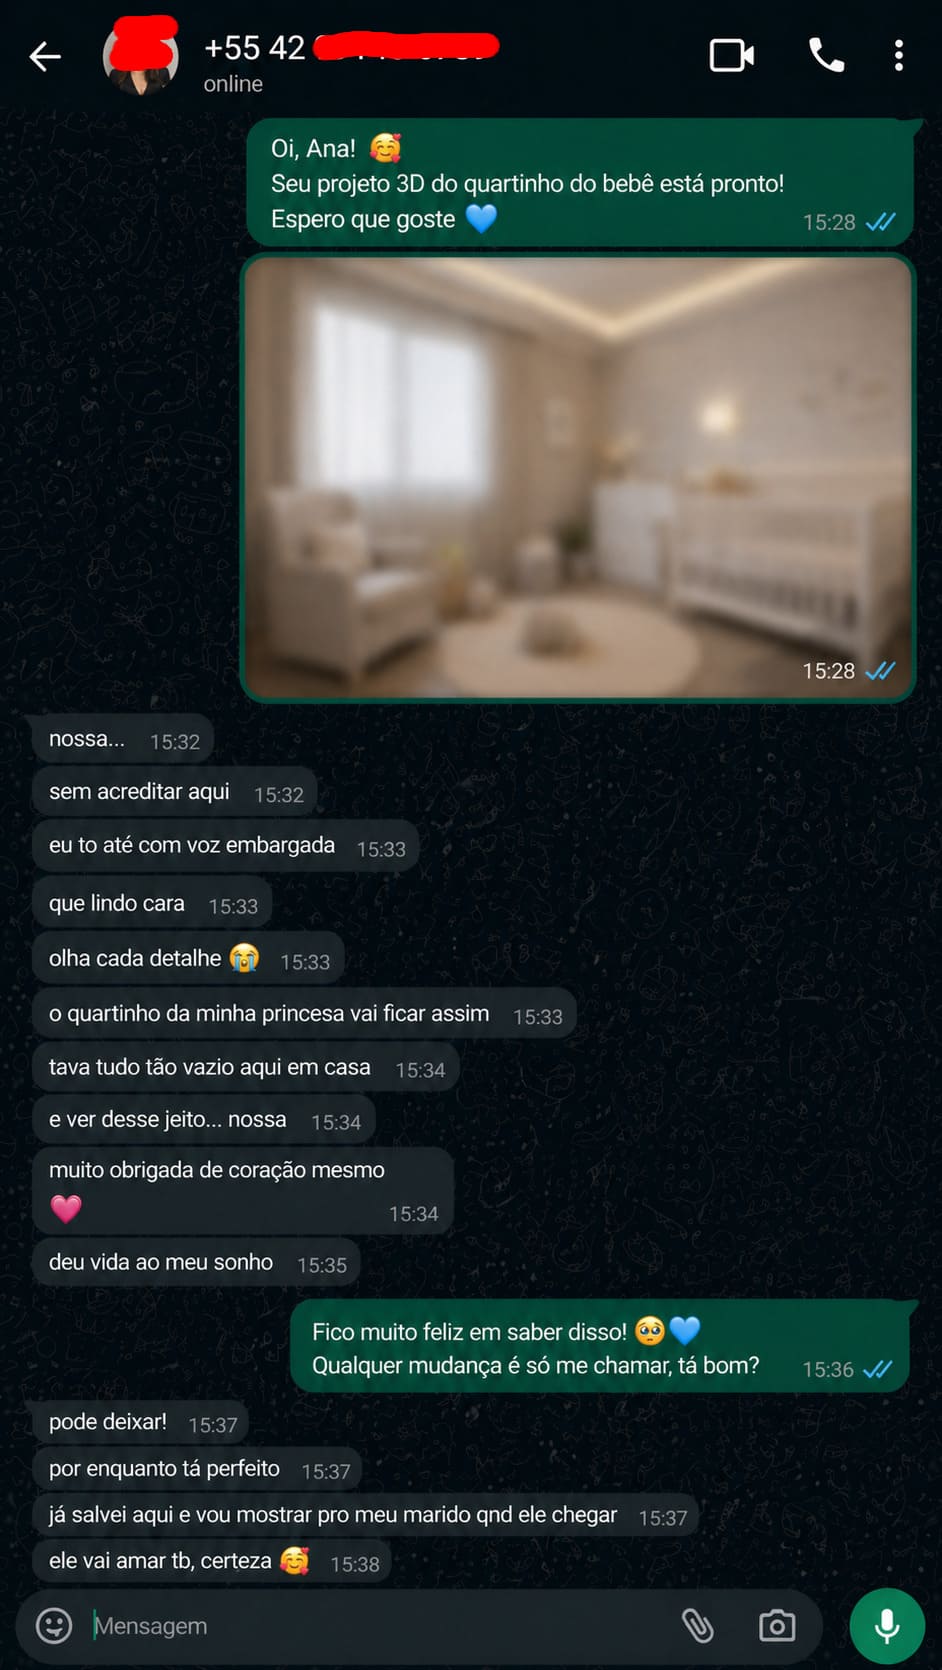942x1670 pixels.
Task: Open the three-dot options menu
Action: click(x=899, y=56)
